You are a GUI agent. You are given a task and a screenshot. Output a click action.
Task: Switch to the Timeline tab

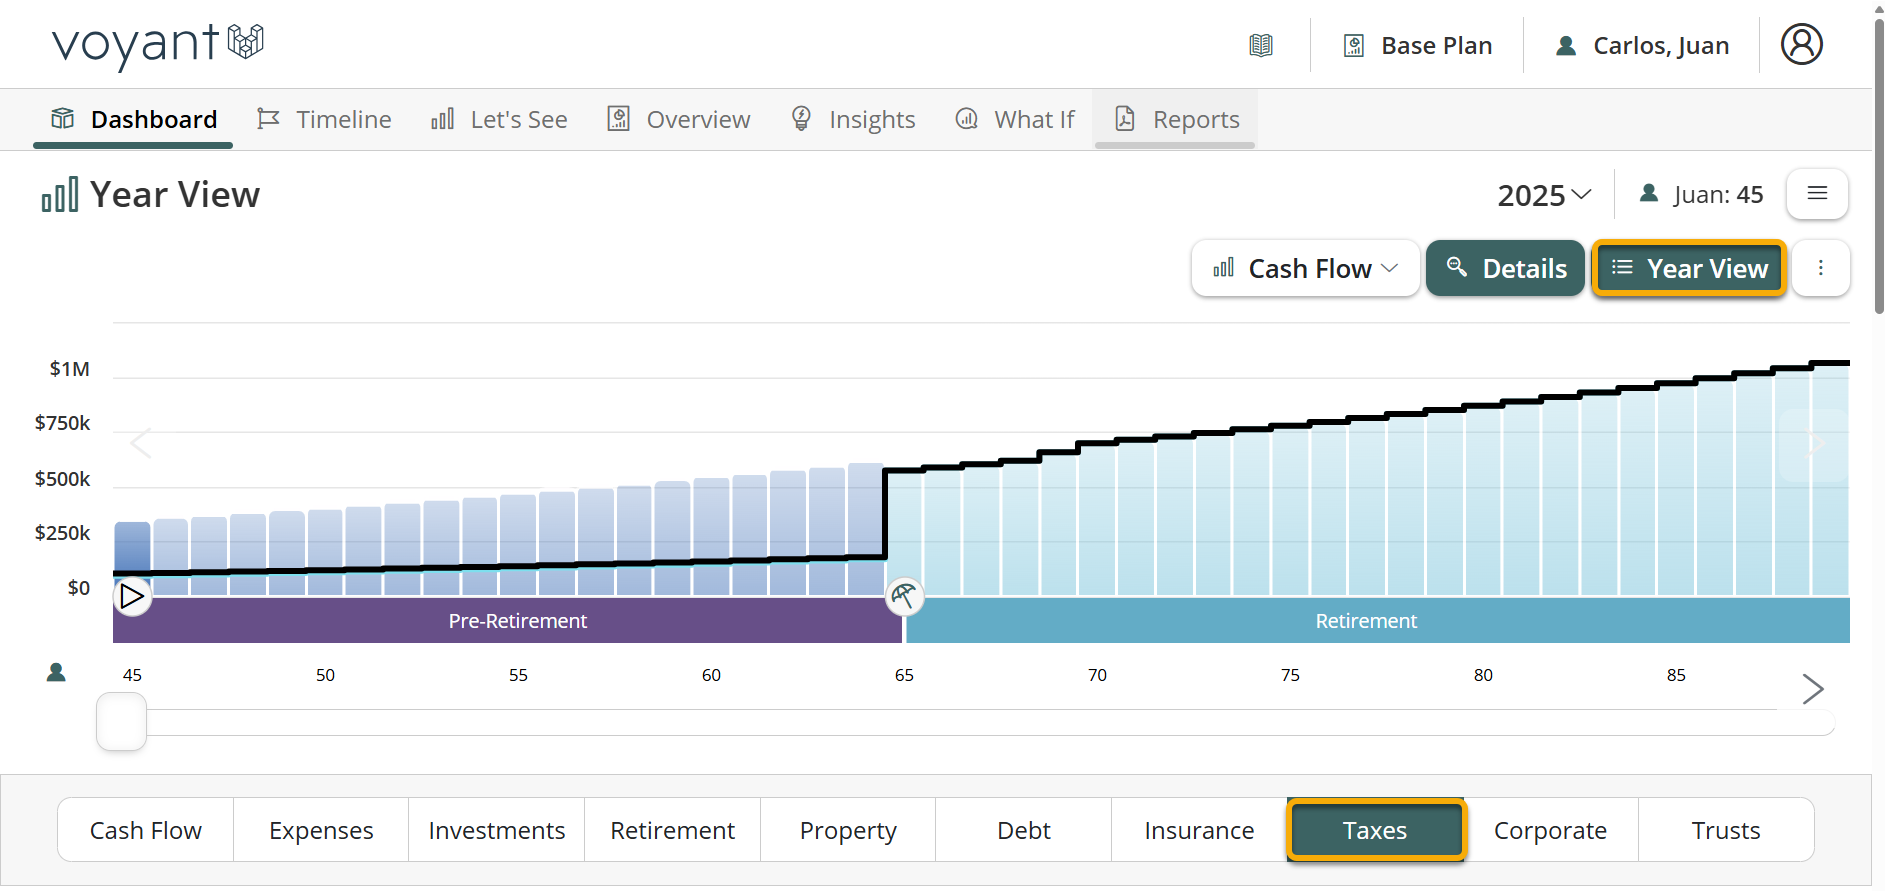[x=325, y=120]
